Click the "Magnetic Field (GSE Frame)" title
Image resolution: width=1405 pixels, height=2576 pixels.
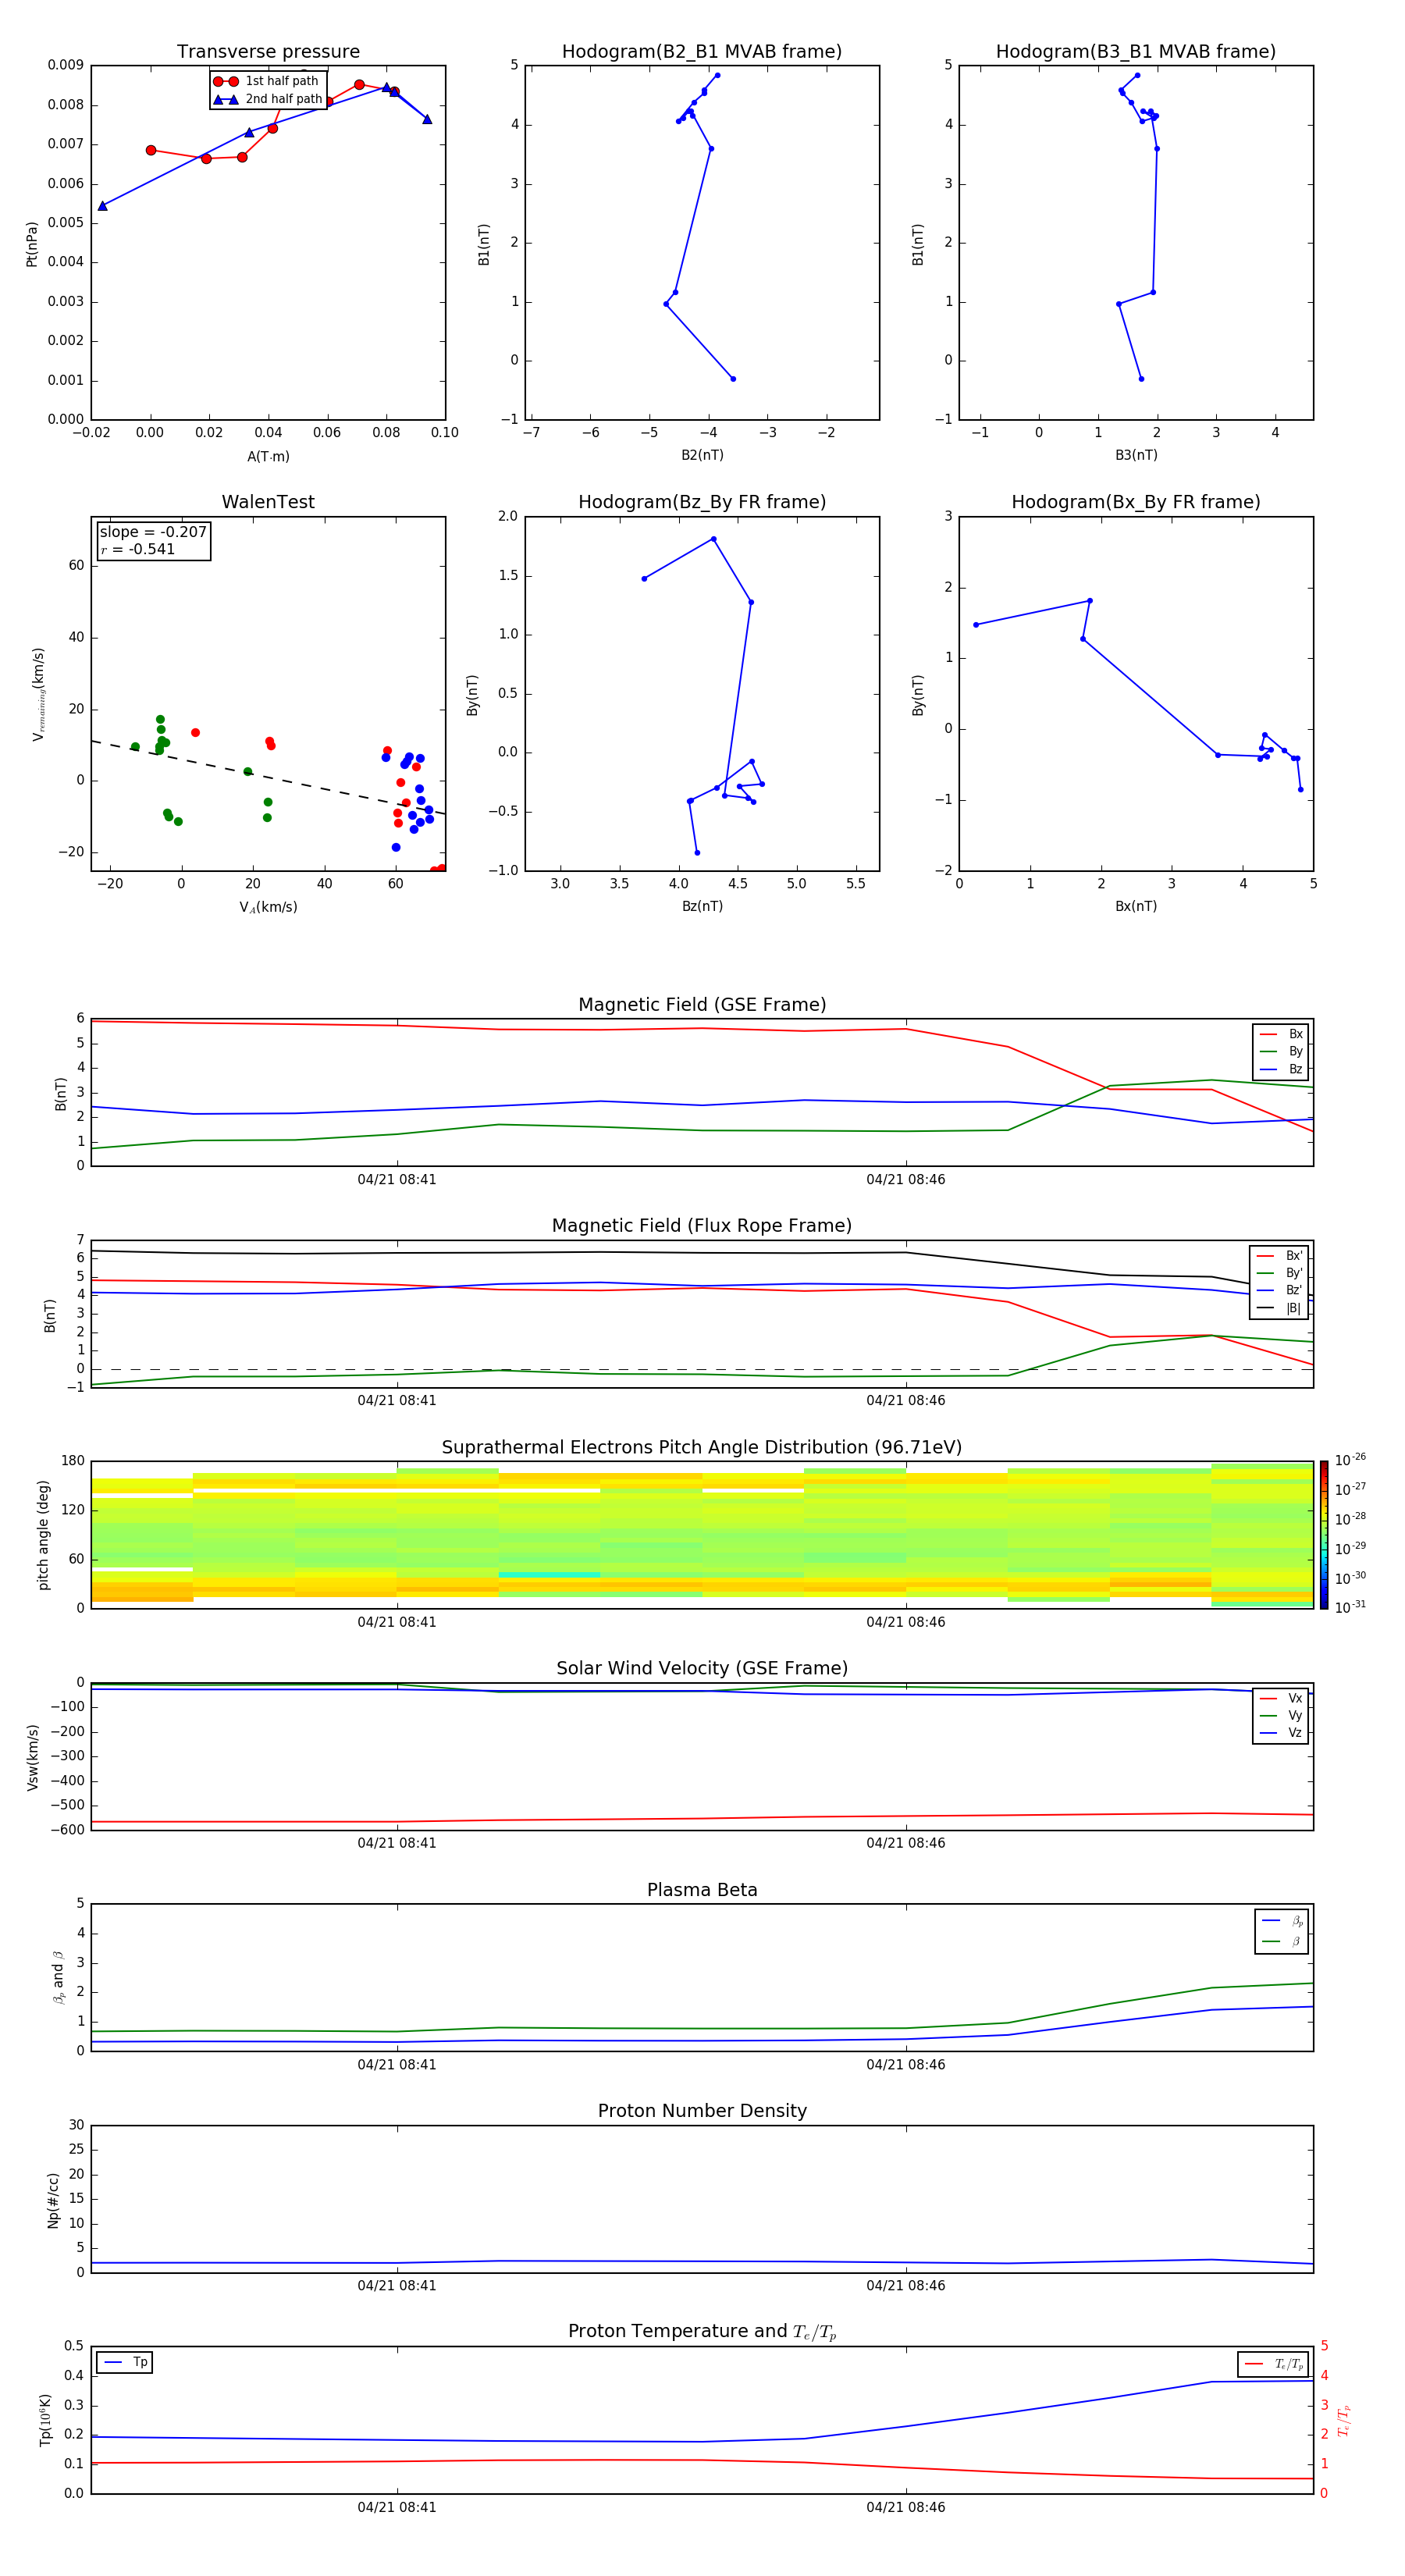[702, 1005]
